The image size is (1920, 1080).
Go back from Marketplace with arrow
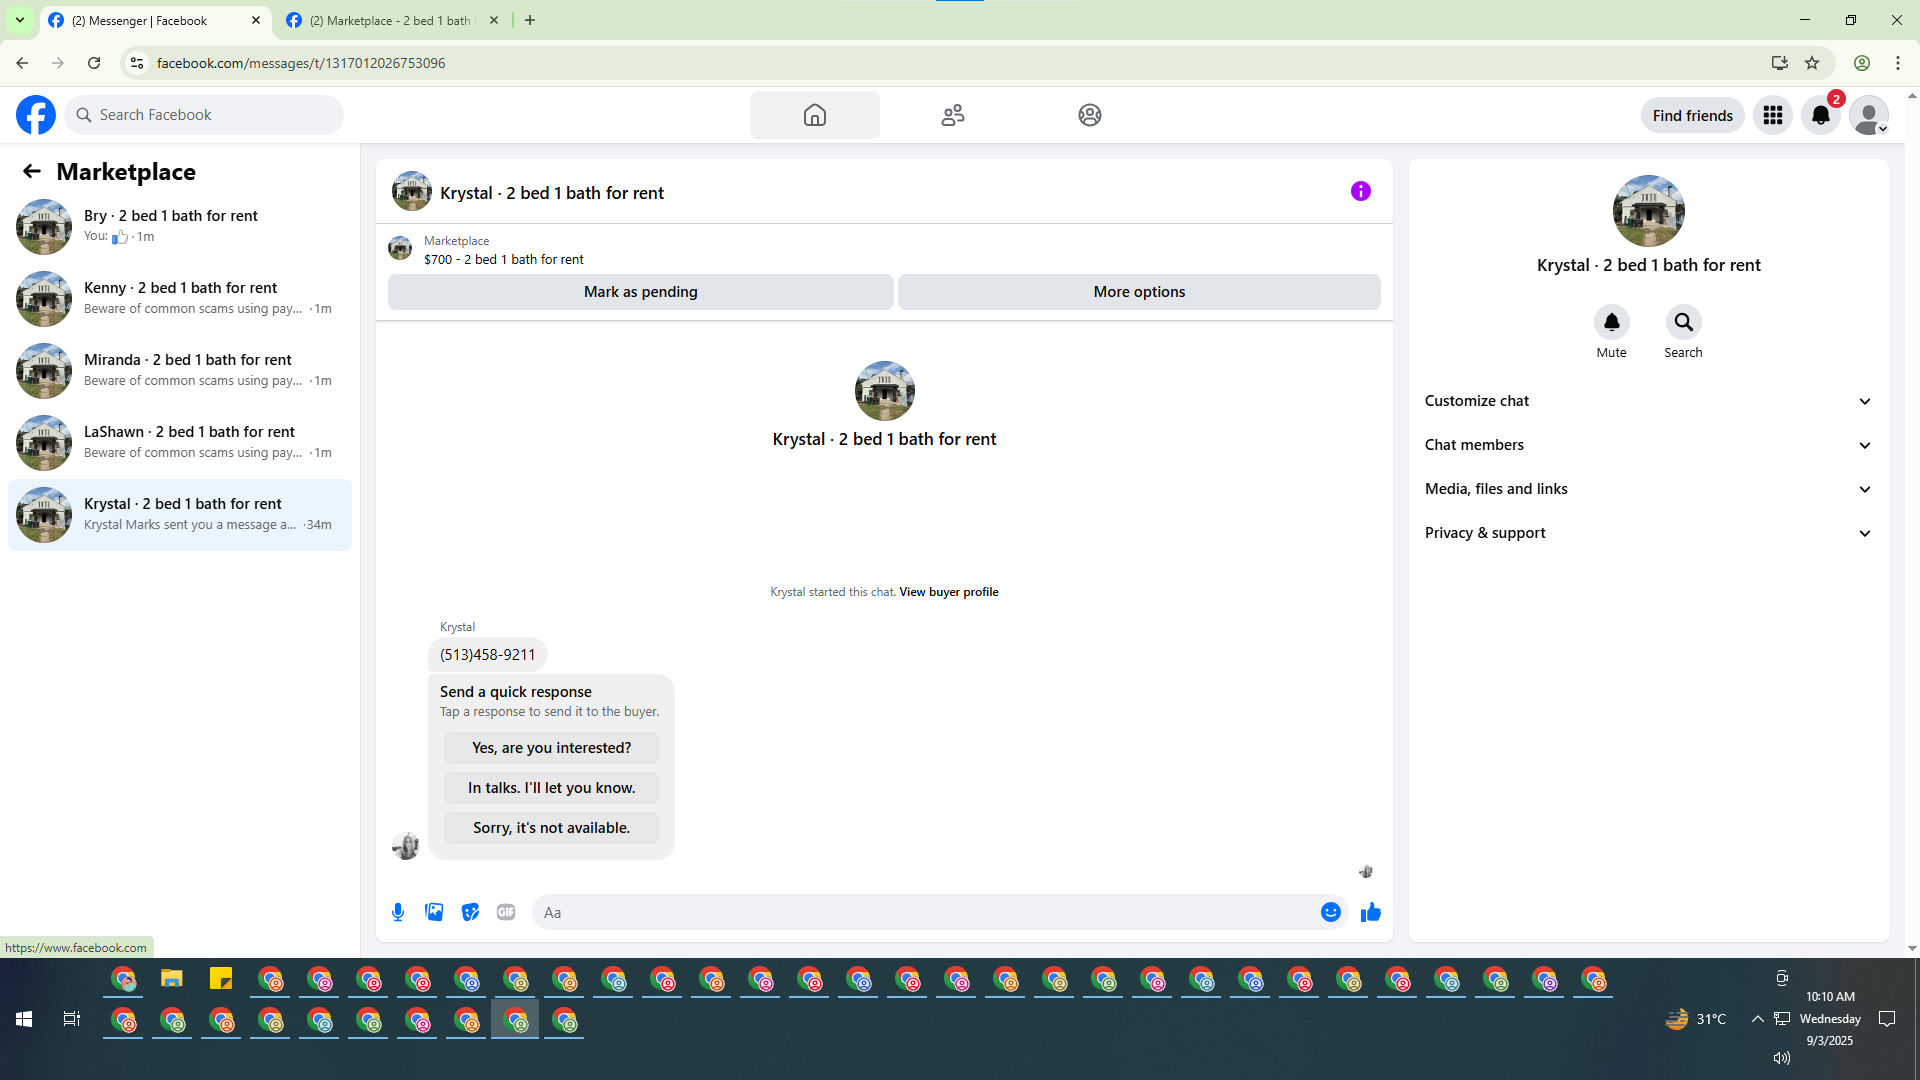tap(32, 171)
